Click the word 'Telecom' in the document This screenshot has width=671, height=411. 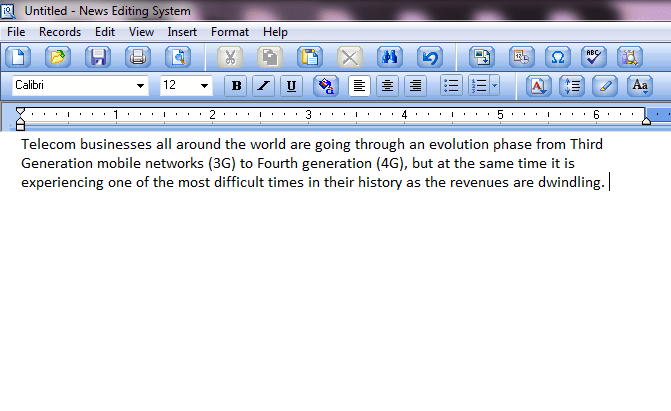point(48,144)
